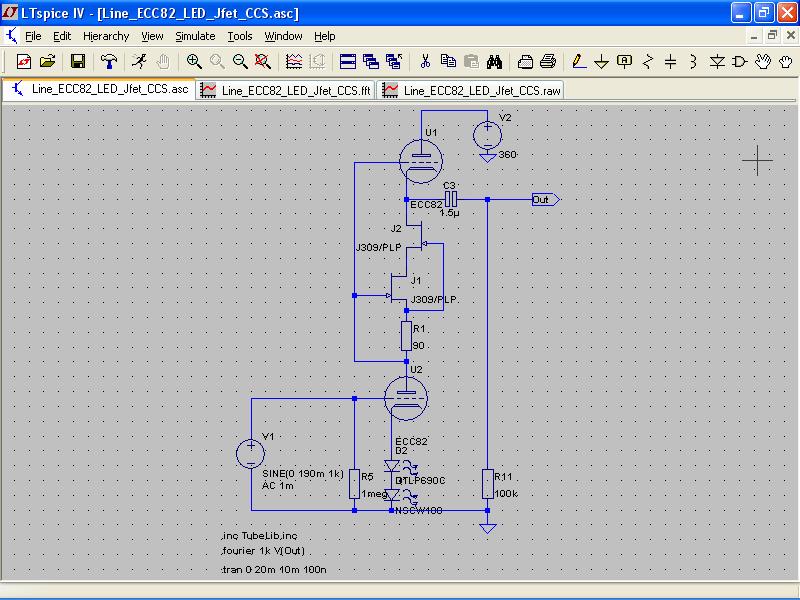Open the Hierarchy menu
Image resolution: width=800 pixels, height=600 pixels.
pos(106,36)
